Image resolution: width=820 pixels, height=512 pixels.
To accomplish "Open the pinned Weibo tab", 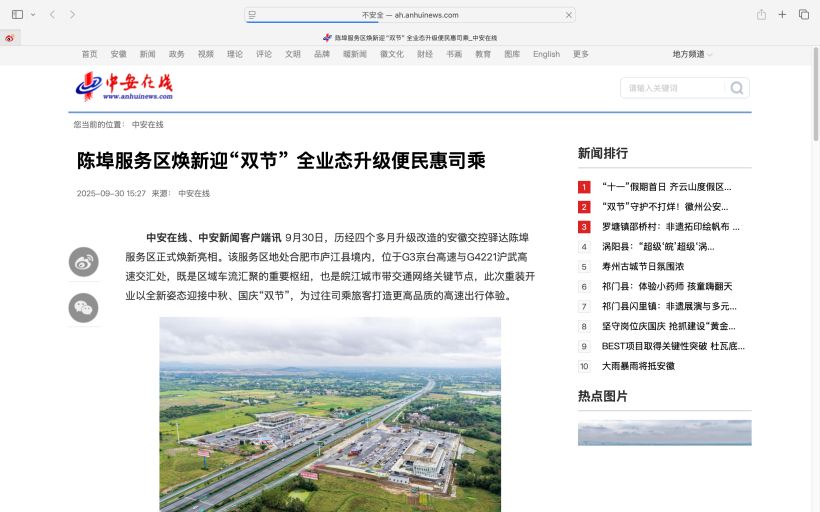I will point(10,38).
